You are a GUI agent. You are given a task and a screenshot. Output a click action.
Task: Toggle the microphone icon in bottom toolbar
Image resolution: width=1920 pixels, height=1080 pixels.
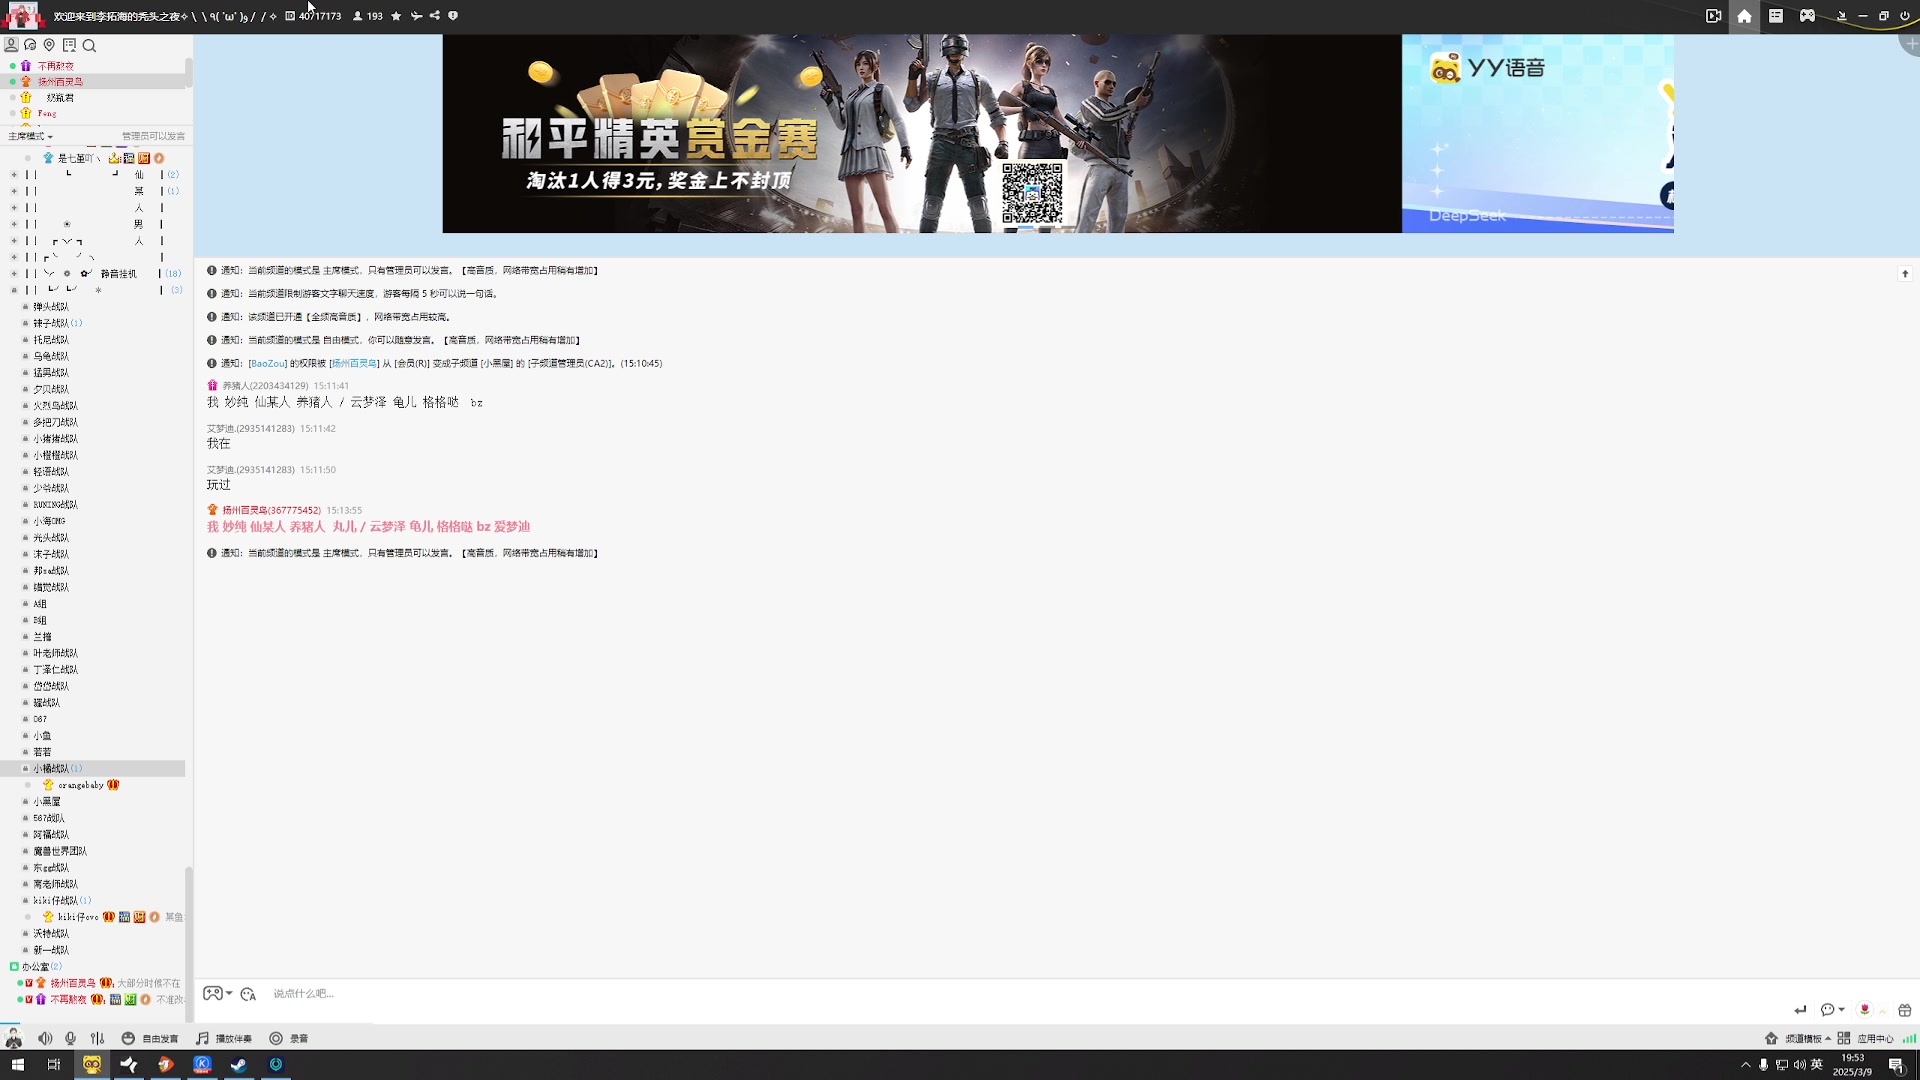click(70, 1038)
